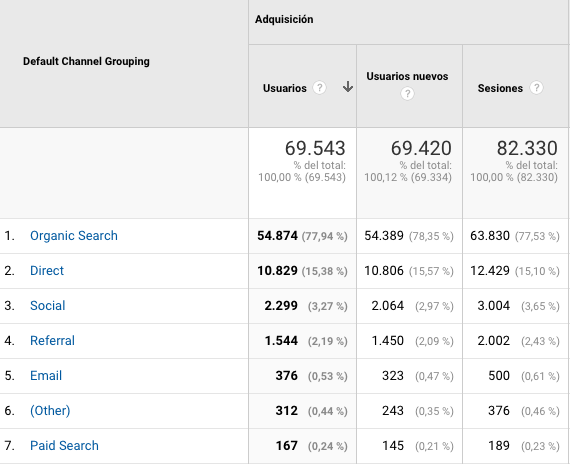The width and height of the screenshot is (570, 465).
Task: Select total sessions value 82.330
Action: 527,148
